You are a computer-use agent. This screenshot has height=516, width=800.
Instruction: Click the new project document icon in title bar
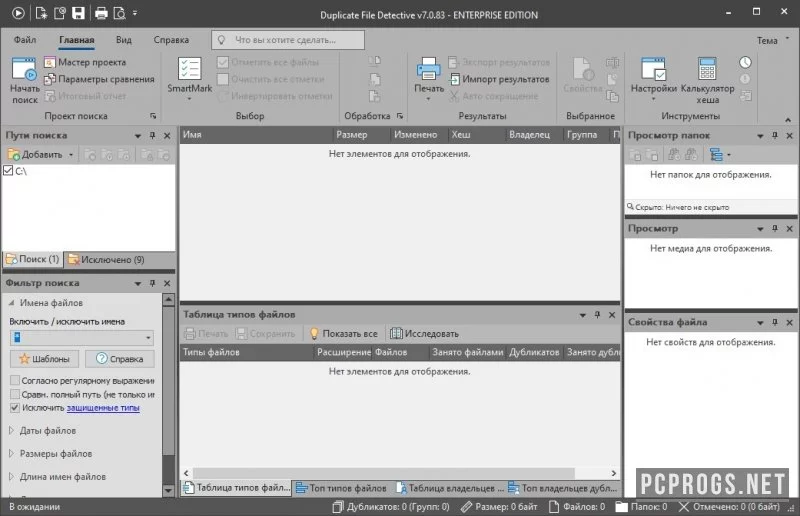pos(41,13)
